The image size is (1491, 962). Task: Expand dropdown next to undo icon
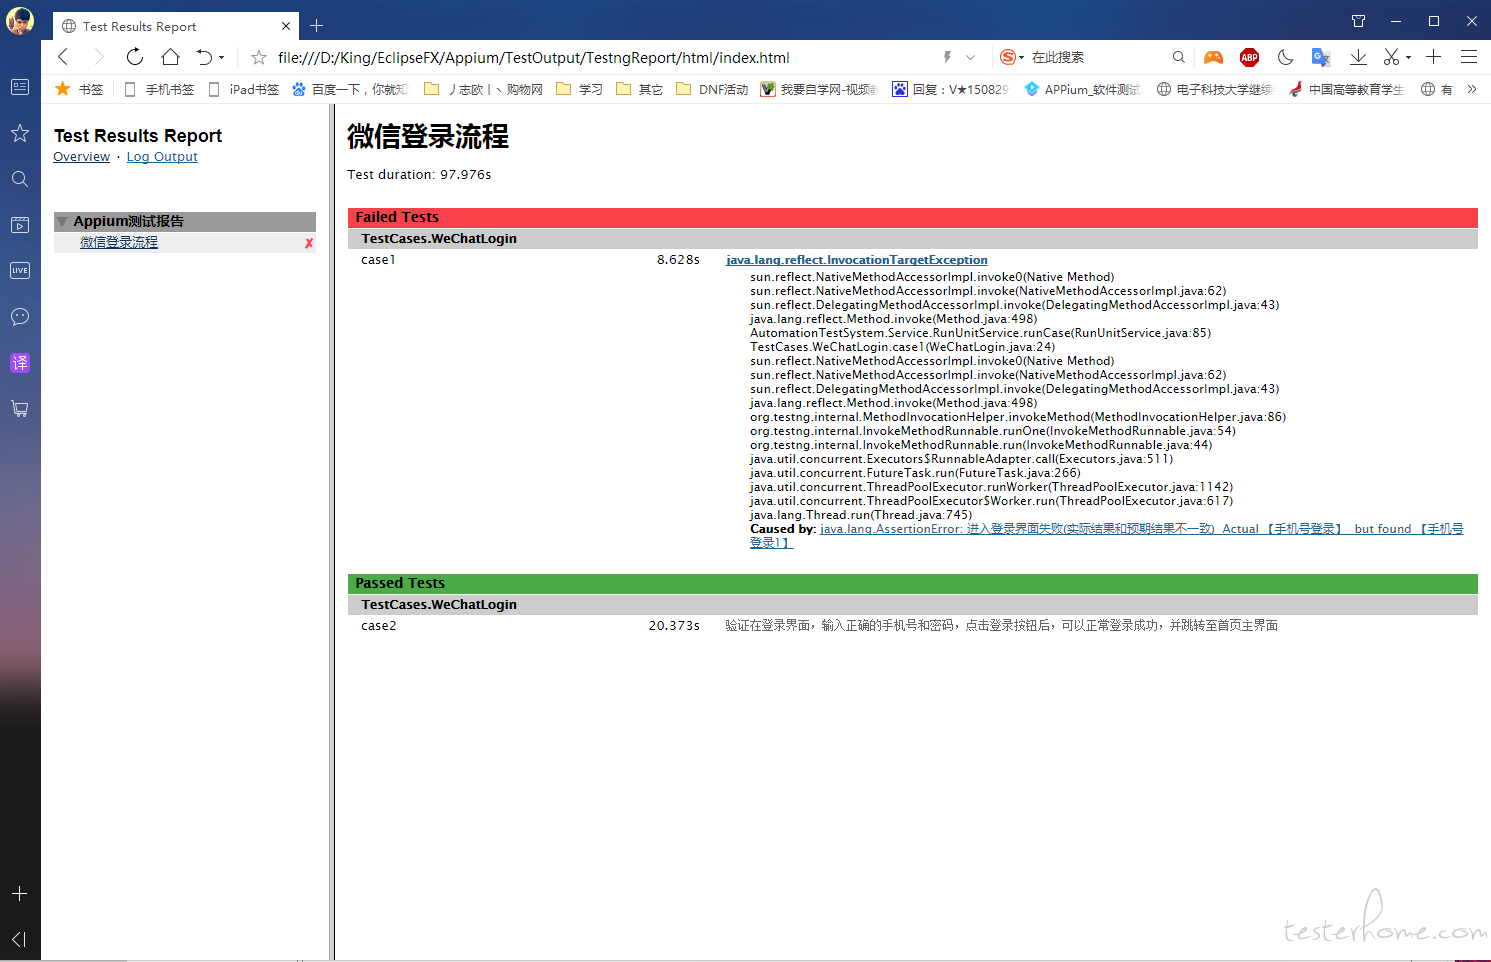221,58
